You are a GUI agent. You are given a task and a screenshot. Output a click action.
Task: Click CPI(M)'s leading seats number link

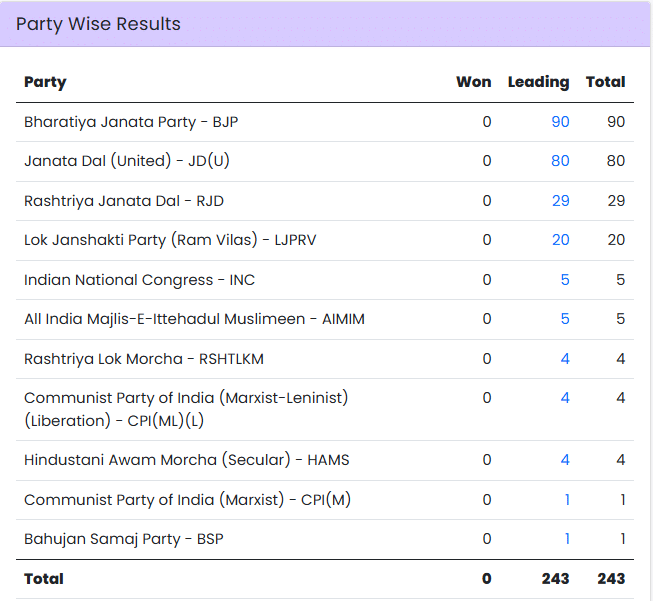click(566, 500)
